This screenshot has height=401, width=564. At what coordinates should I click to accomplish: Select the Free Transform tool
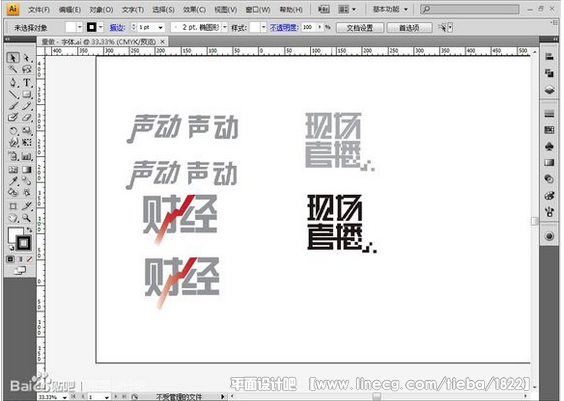[x=27, y=142]
